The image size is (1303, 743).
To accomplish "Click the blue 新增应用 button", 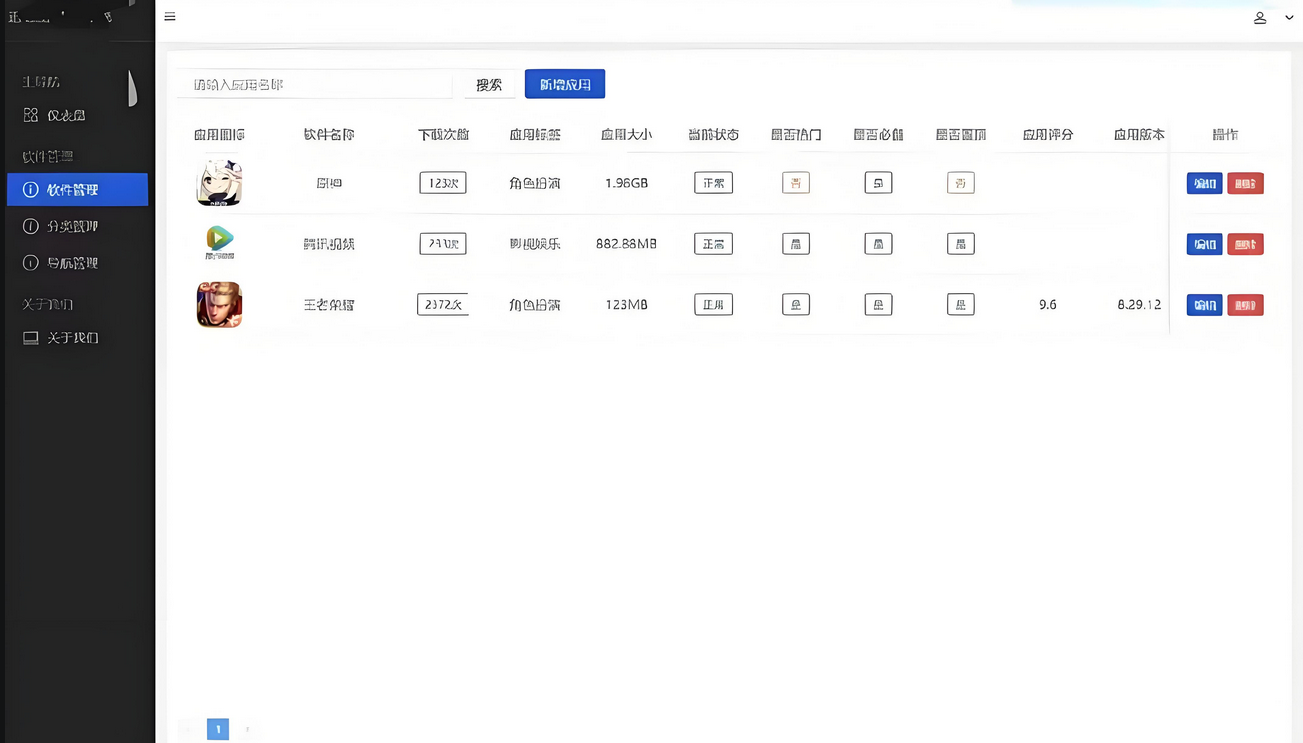I will [564, 84].
